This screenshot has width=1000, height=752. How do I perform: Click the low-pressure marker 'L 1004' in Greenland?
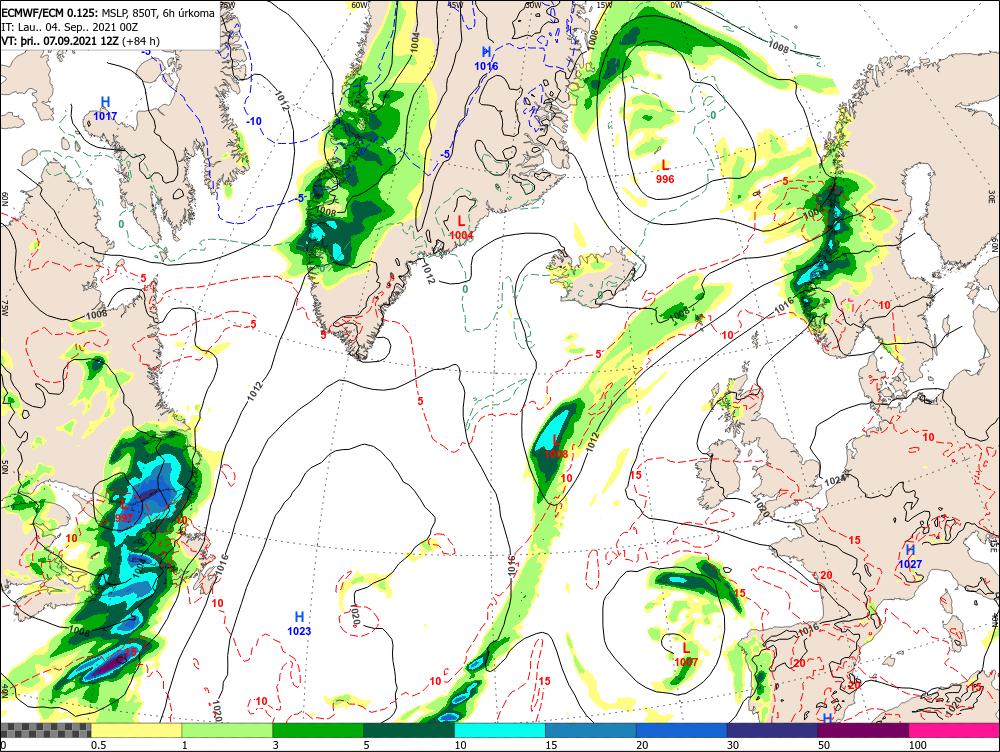[x=461, y=228]
